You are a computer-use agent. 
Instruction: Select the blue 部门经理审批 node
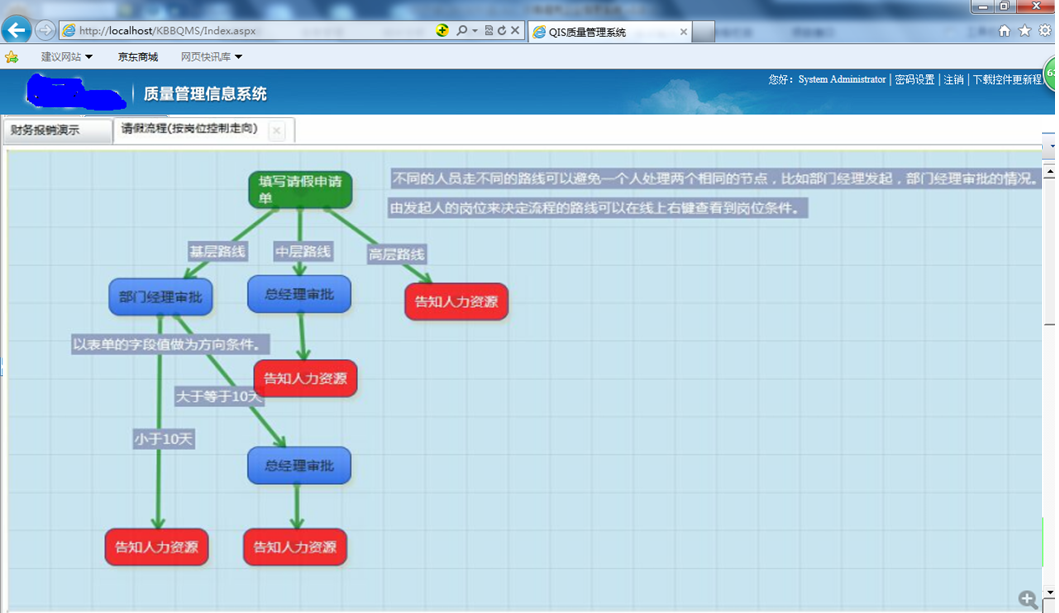click(x=160, y=297)
